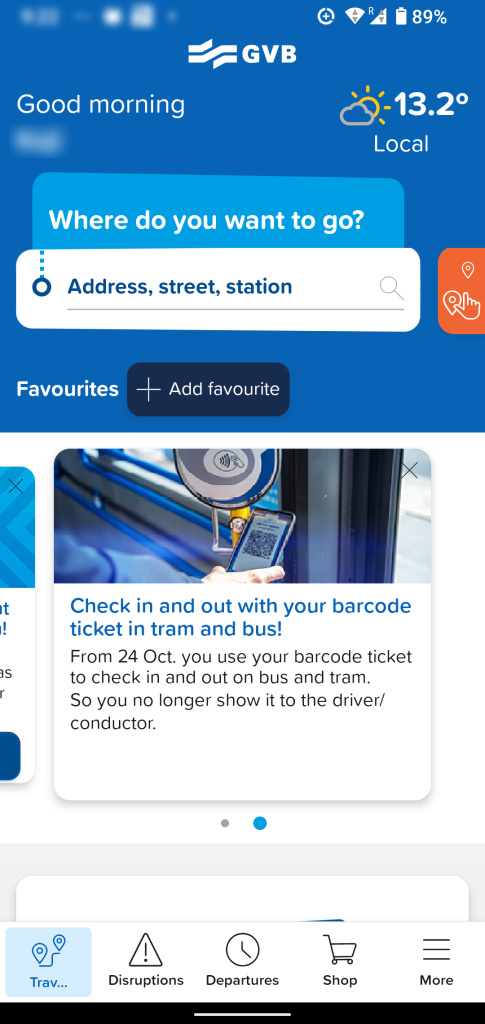Tap the GVB logo at top
This screenshot has width=485, height=1024.
click(x=242, y=54)
